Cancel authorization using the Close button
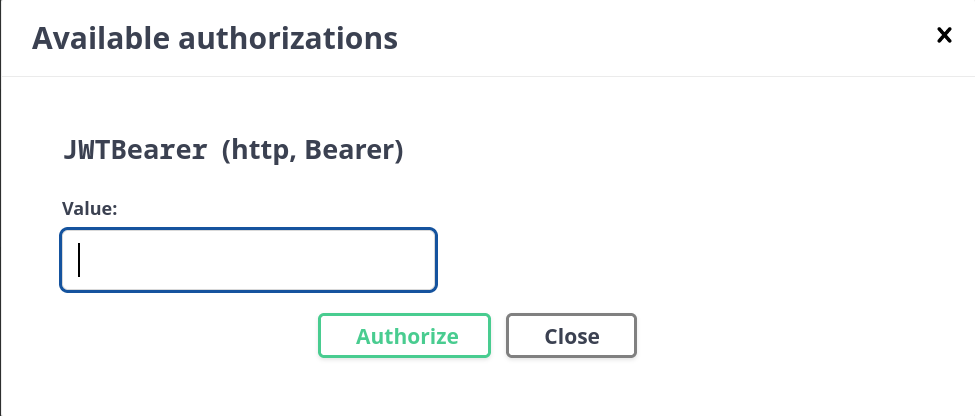This screenshot has width=975, height=416. pos(571,336)
